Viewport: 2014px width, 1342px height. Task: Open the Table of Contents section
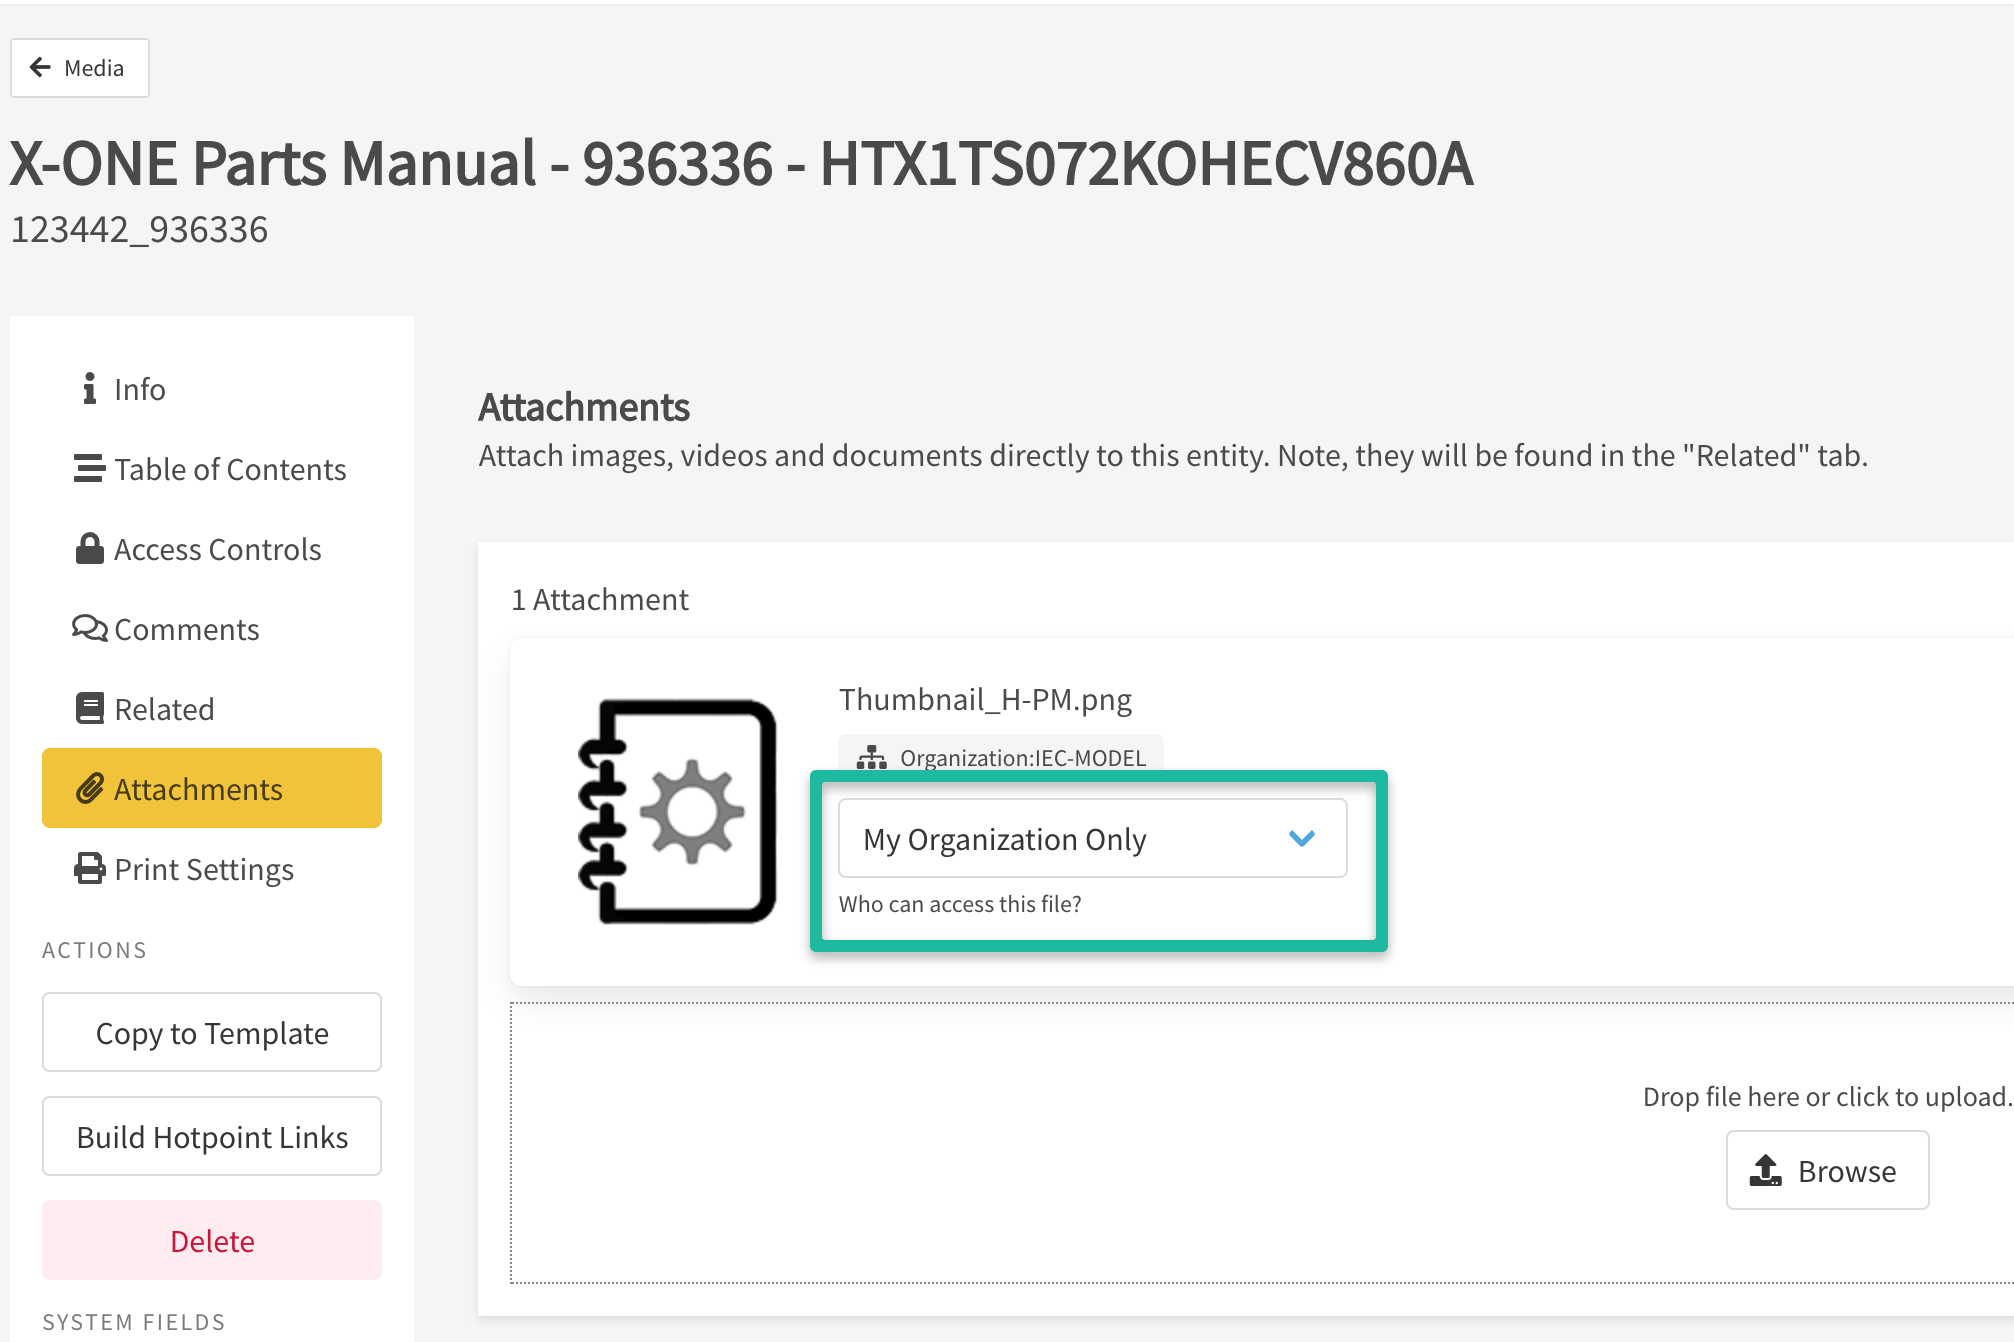click(x=229, y=469)
